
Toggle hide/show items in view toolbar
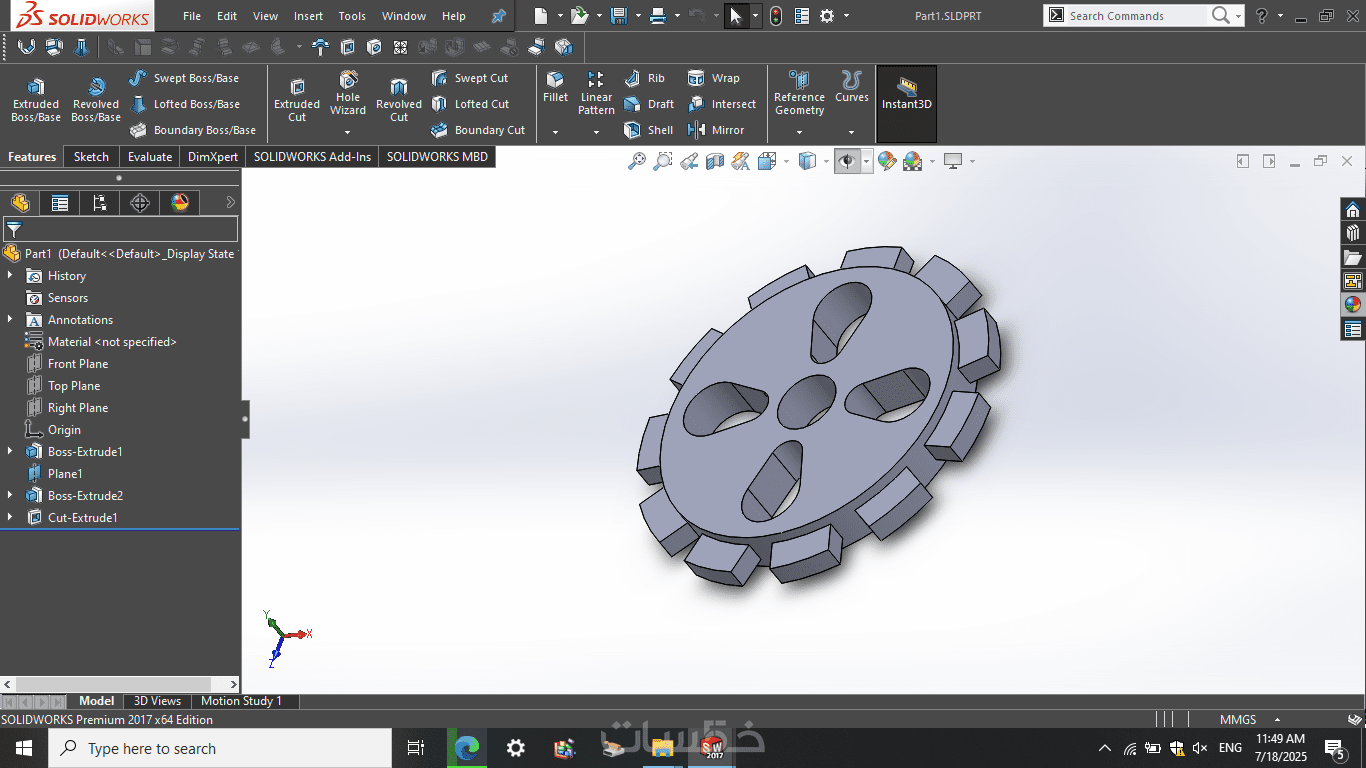(847, 161)
